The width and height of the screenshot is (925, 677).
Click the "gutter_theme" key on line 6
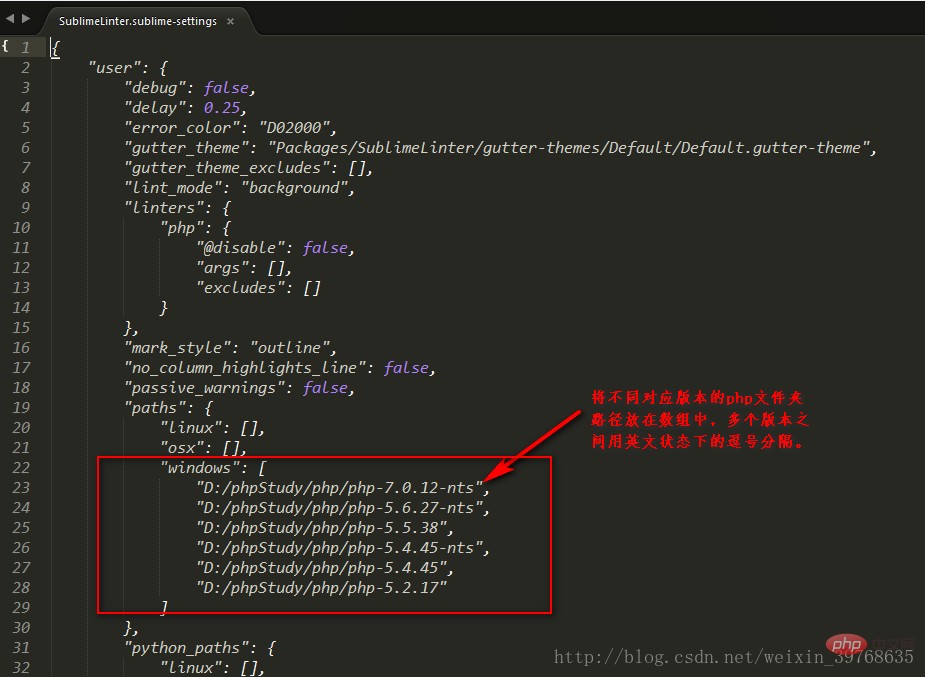click(x=186, y=148)
